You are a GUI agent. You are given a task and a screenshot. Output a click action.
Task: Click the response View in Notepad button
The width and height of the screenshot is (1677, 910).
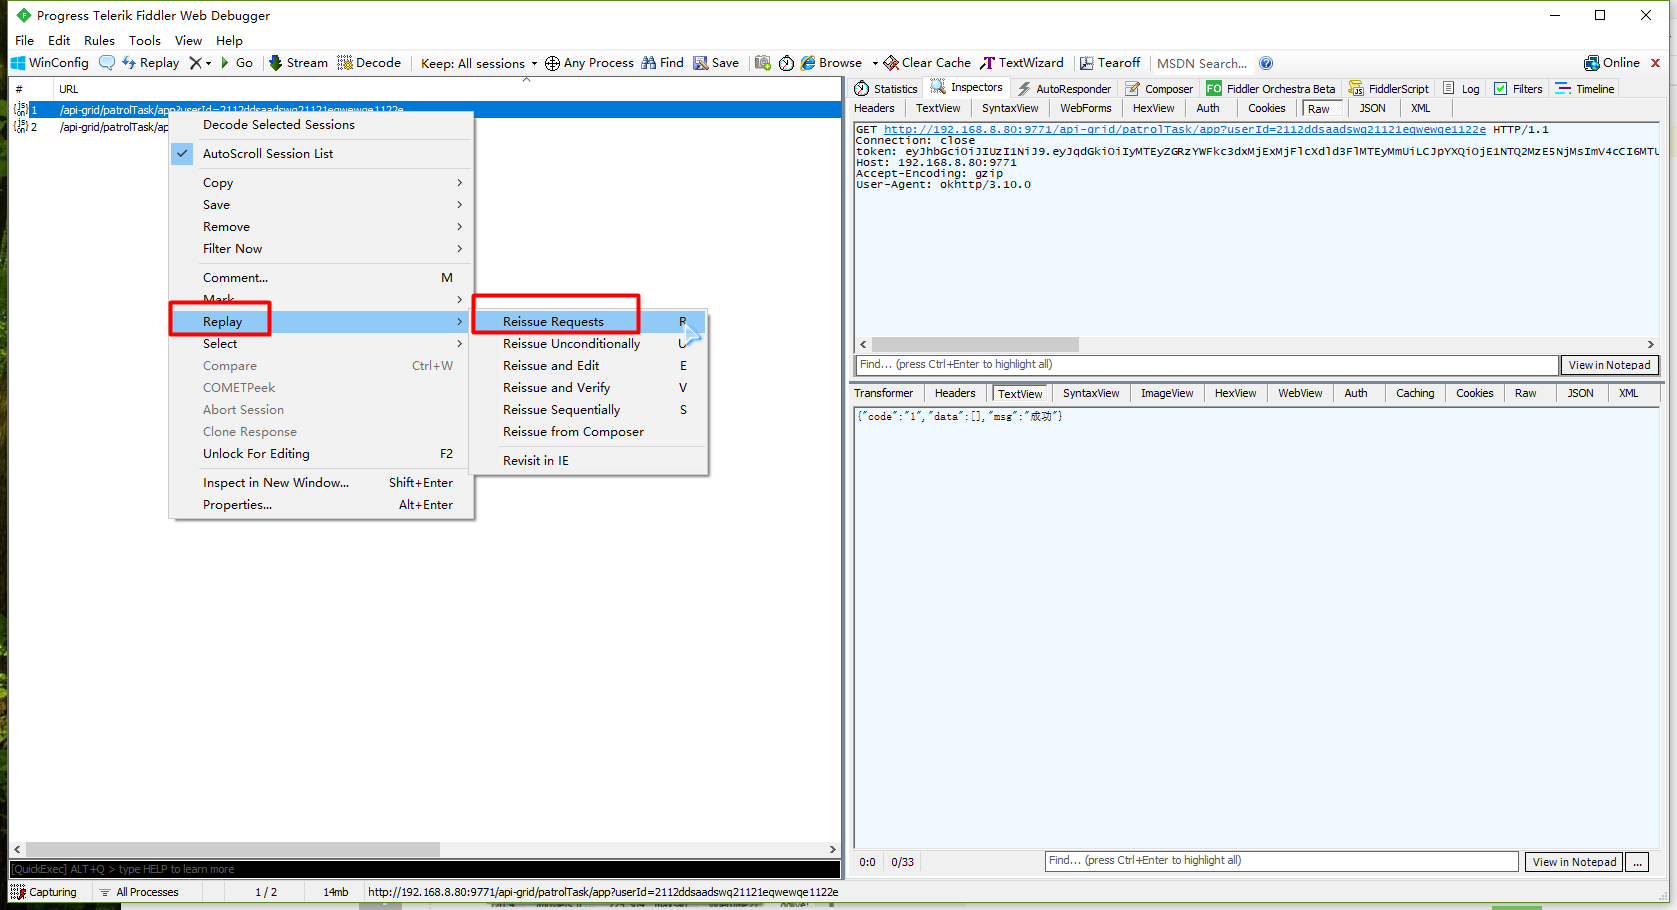(1574, 862)
